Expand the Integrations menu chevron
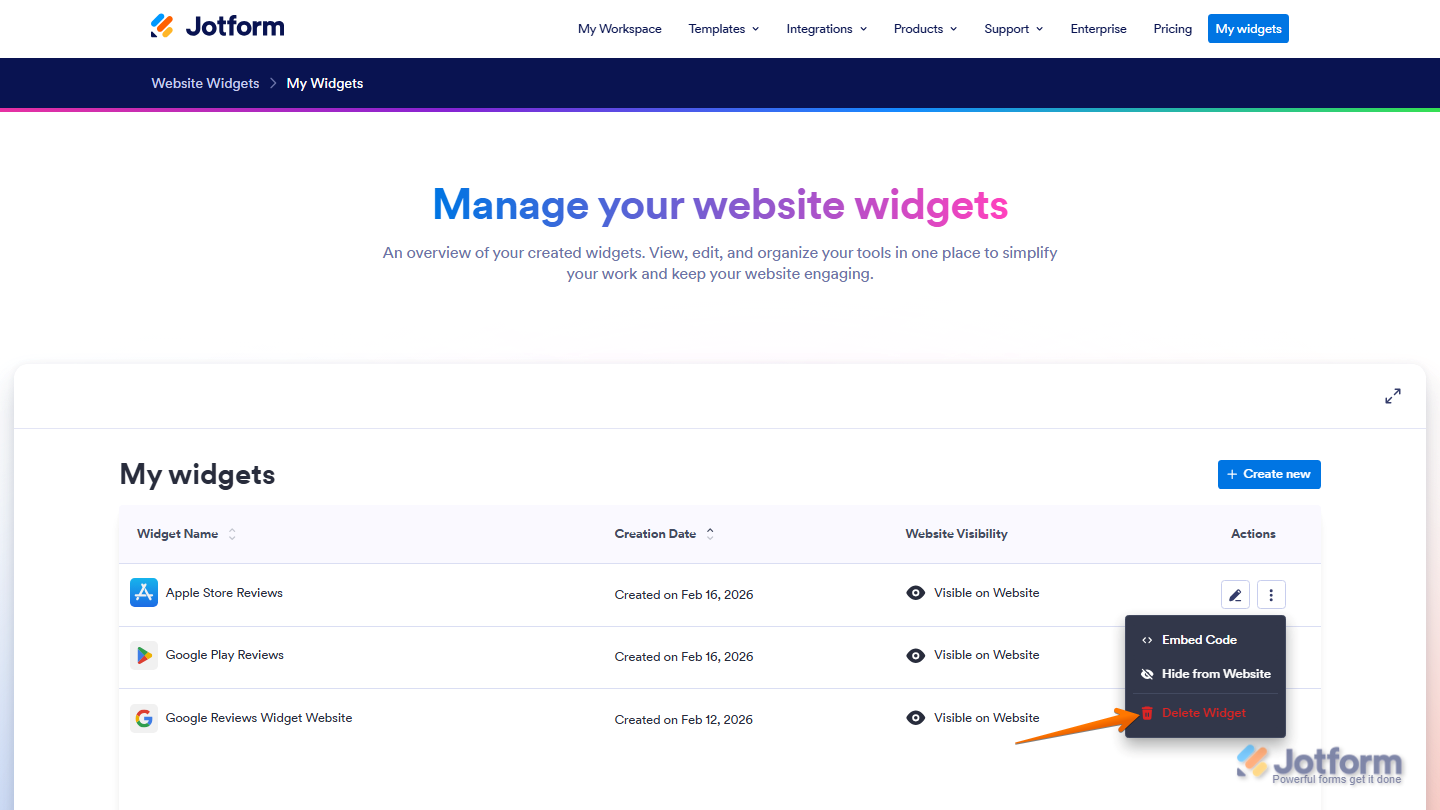 coord(862,29)
